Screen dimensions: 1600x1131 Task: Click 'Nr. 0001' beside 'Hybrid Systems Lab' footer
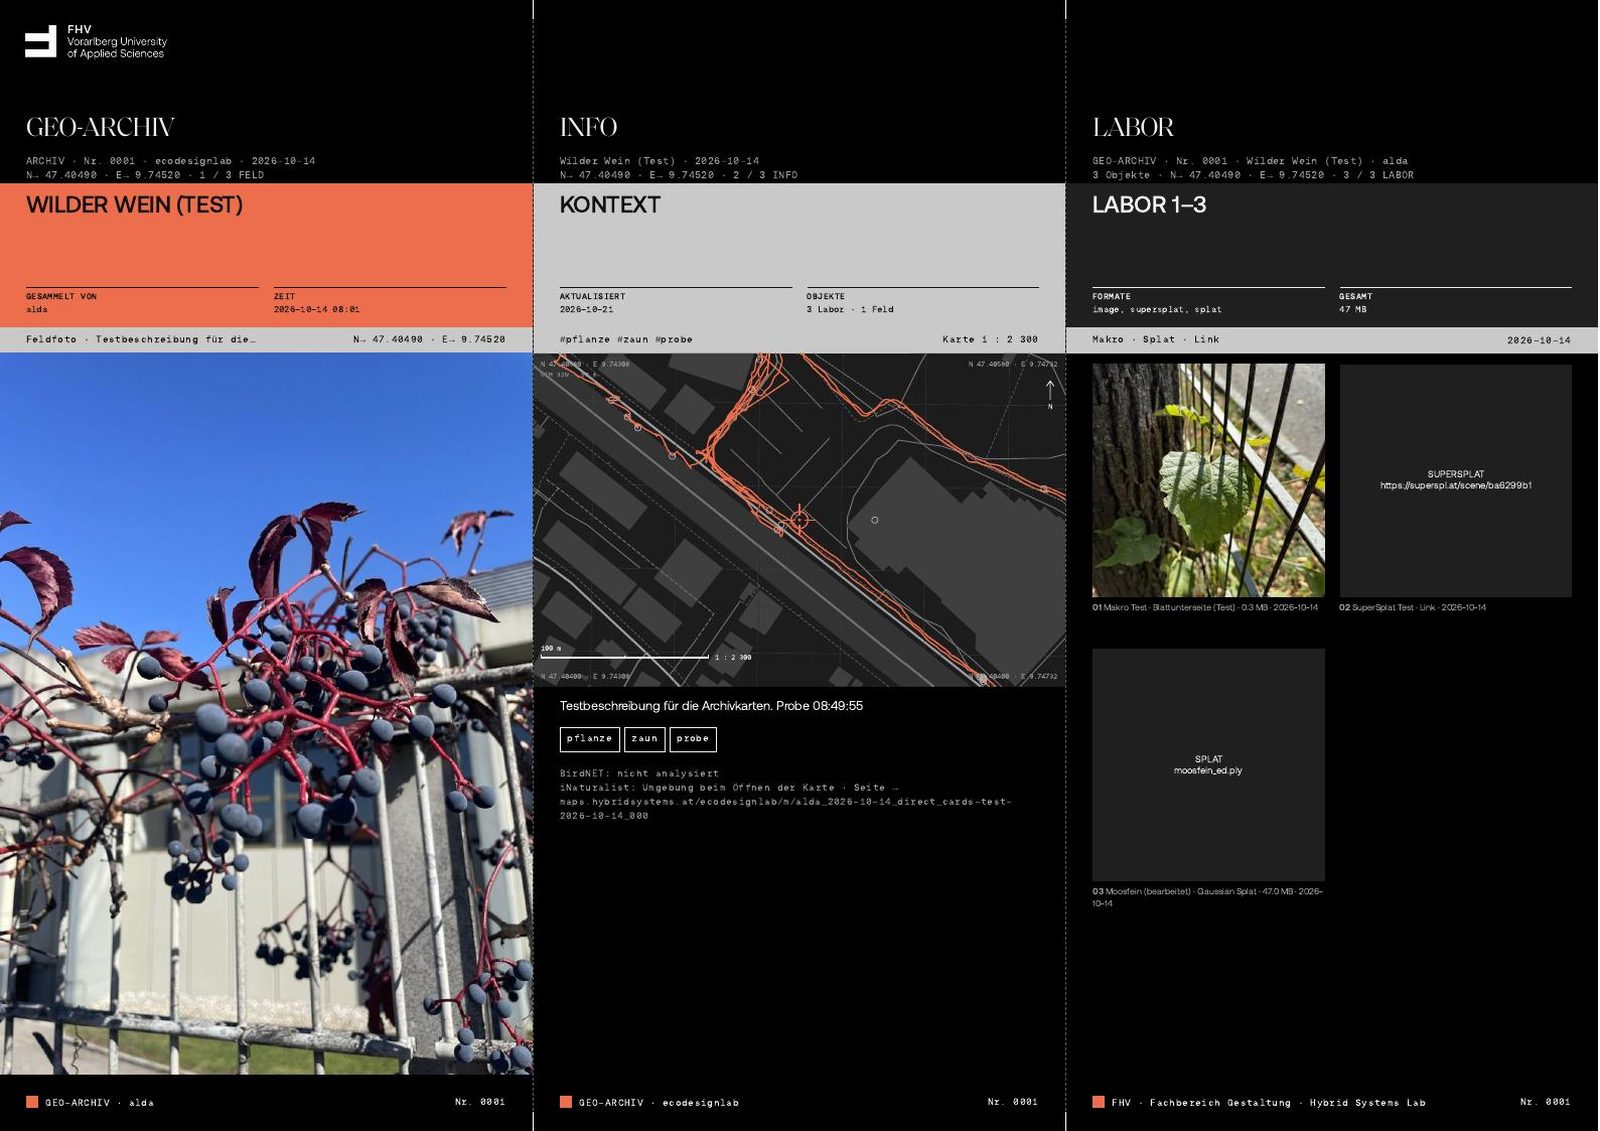click(x=1545, y=1102)
